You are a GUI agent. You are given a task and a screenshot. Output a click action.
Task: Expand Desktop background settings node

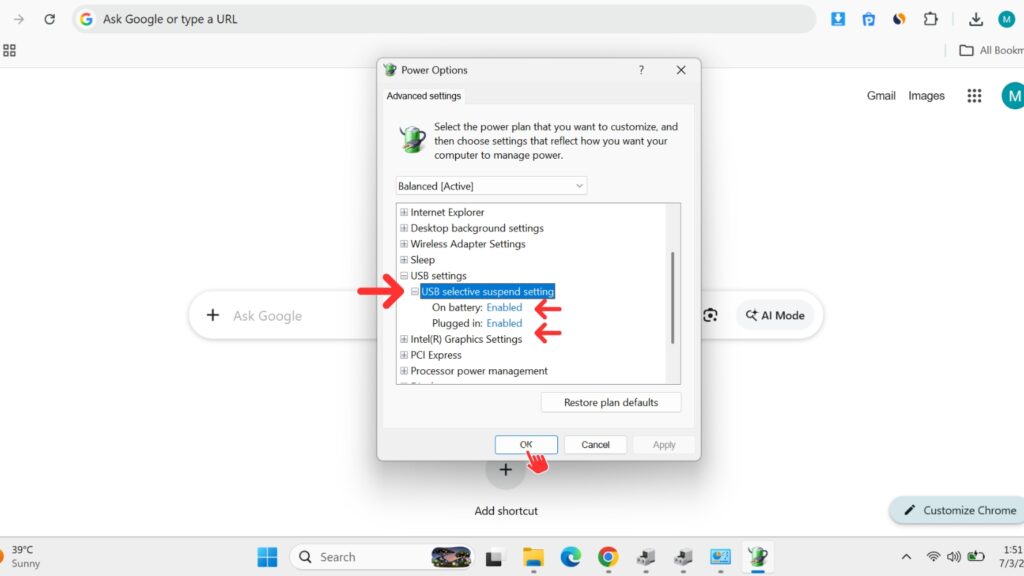404,228
